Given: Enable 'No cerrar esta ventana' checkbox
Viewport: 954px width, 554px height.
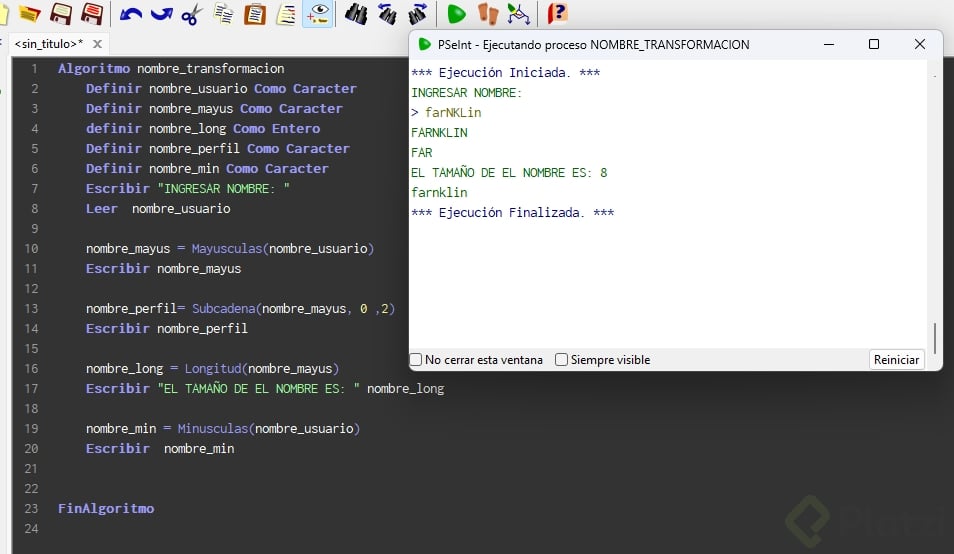Looking at the screenshot, I should pyautogui.click(x=416, y=360).
